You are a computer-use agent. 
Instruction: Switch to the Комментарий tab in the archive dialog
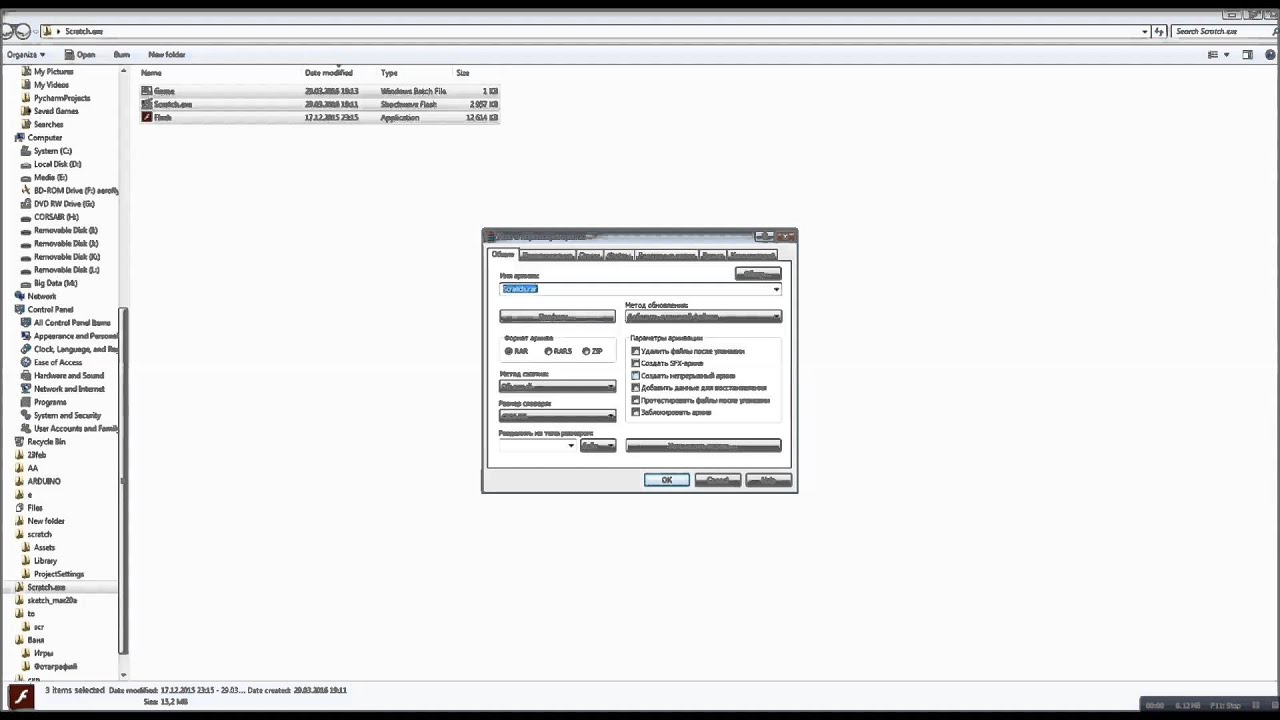coord(752,256)
